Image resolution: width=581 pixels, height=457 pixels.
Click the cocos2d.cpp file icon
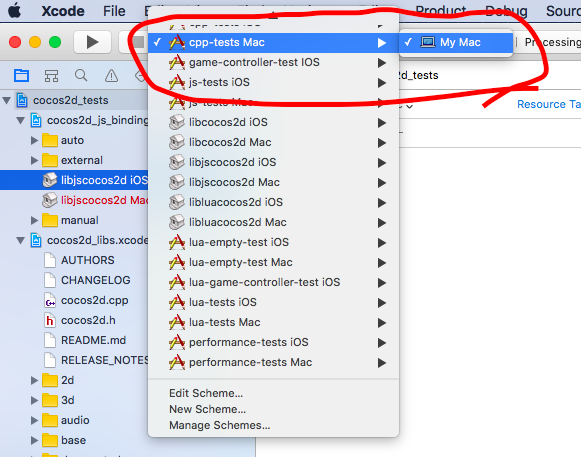[50, 300]
